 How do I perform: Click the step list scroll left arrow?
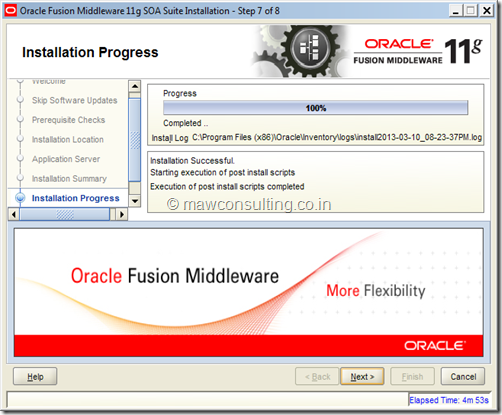click(x=14, y=214)
